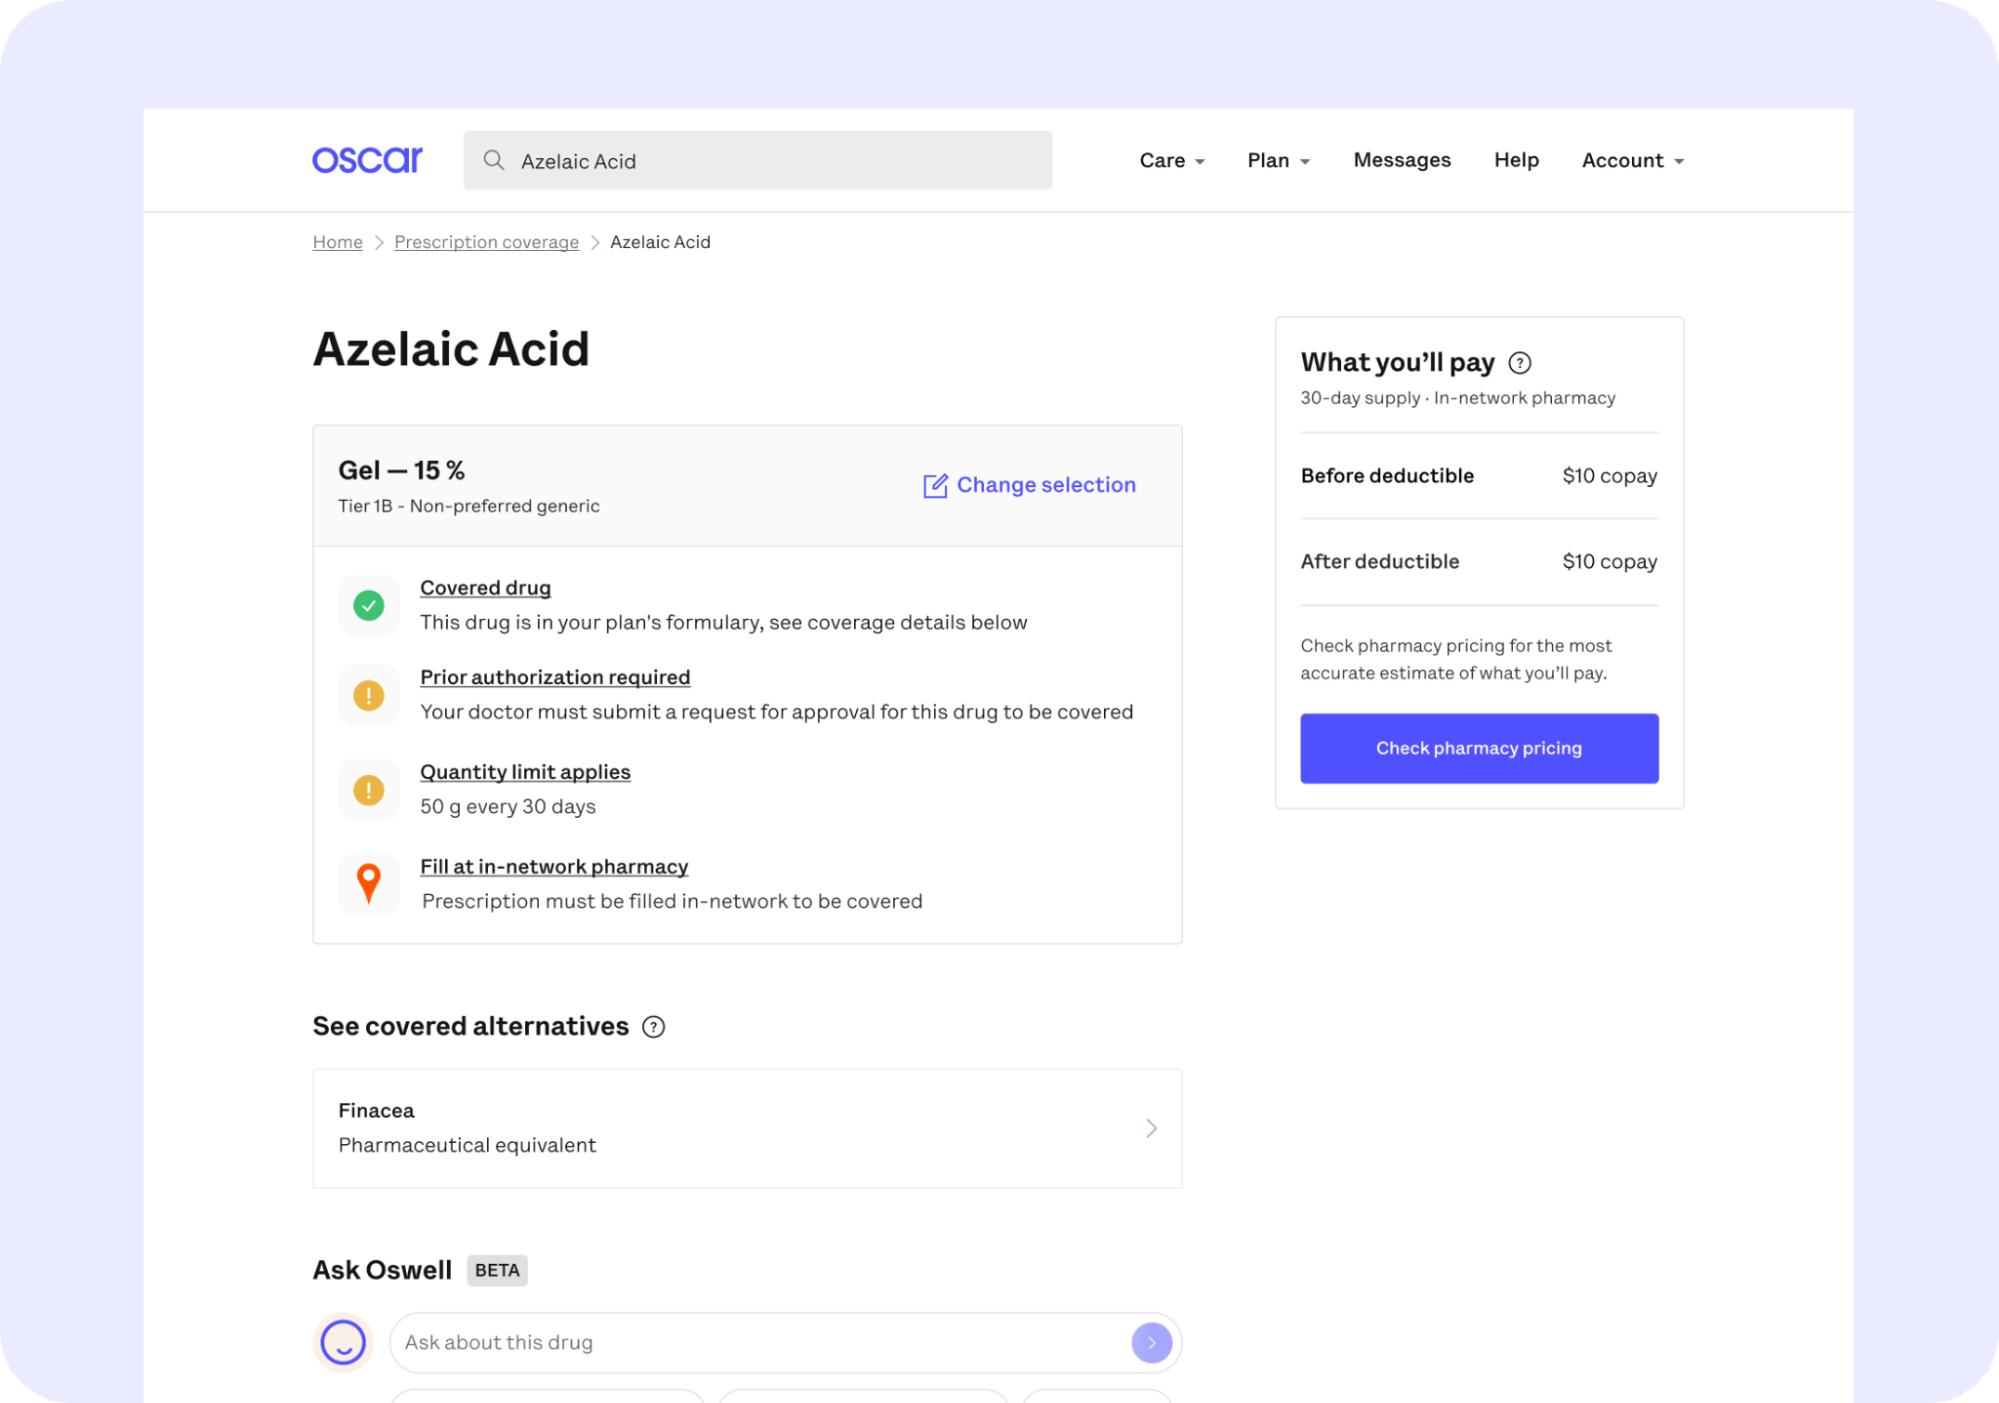
Task: Click Check pharmacy pricing button
Action: click(1479, 748)
